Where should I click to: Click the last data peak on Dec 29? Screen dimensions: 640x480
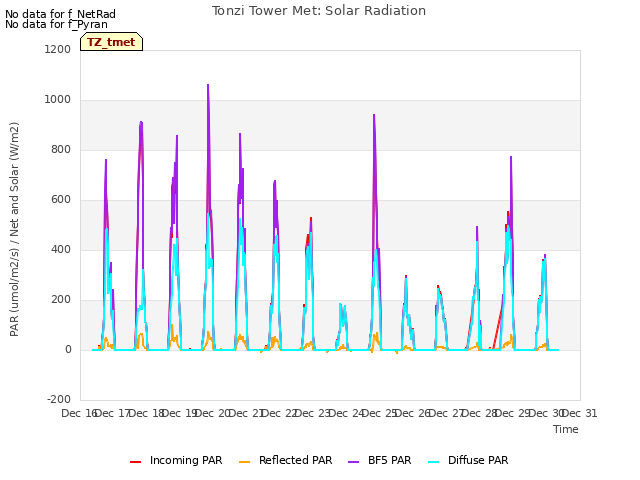[x=544, y=255]
